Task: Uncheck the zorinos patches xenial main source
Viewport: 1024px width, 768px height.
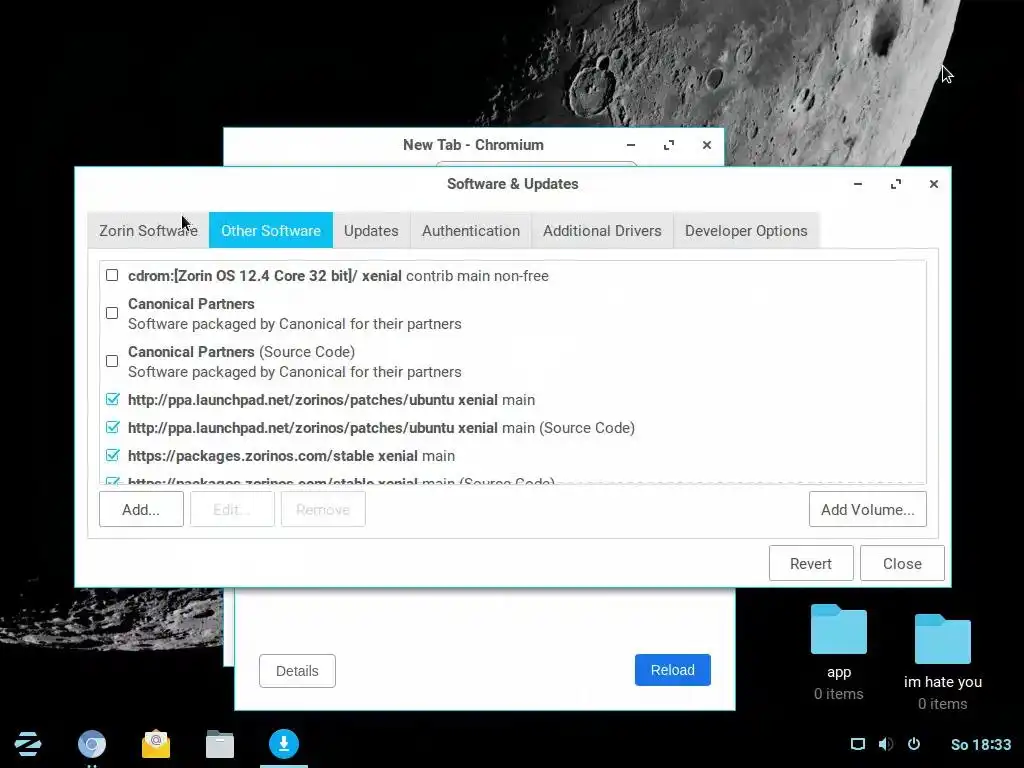Action: [x=112, y=399]
